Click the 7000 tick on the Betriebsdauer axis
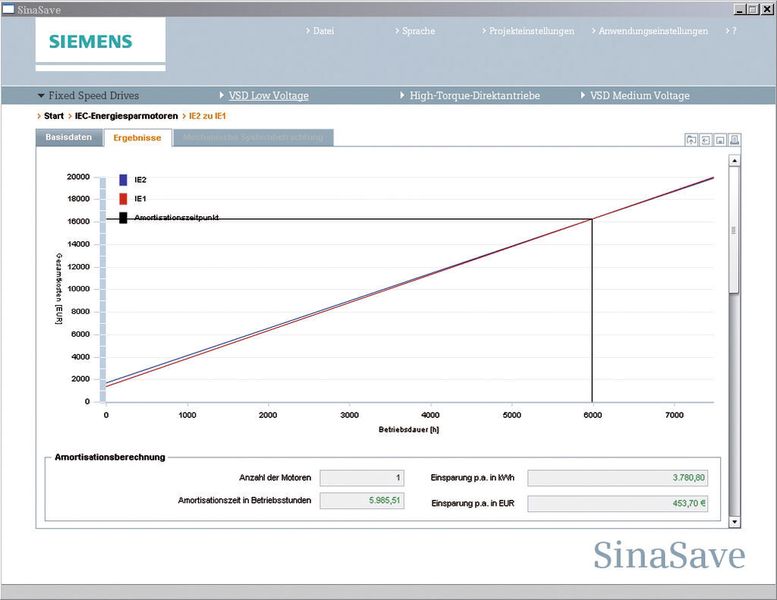777x600 pixels. point(674,415)
